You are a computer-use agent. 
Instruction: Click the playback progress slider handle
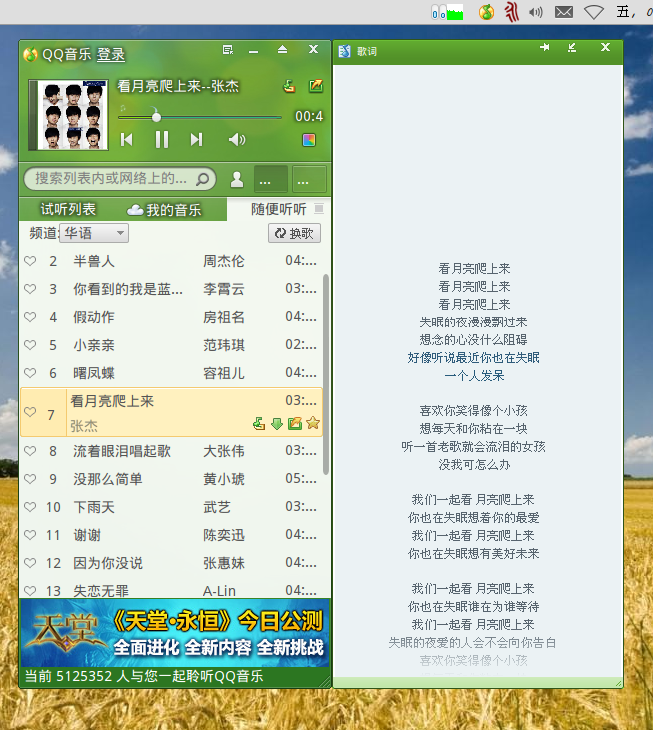coord(156,117)
